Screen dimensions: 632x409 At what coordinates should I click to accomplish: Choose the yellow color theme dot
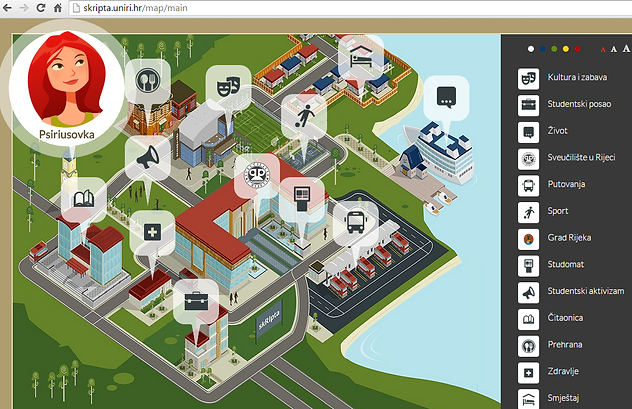(566, 49)
